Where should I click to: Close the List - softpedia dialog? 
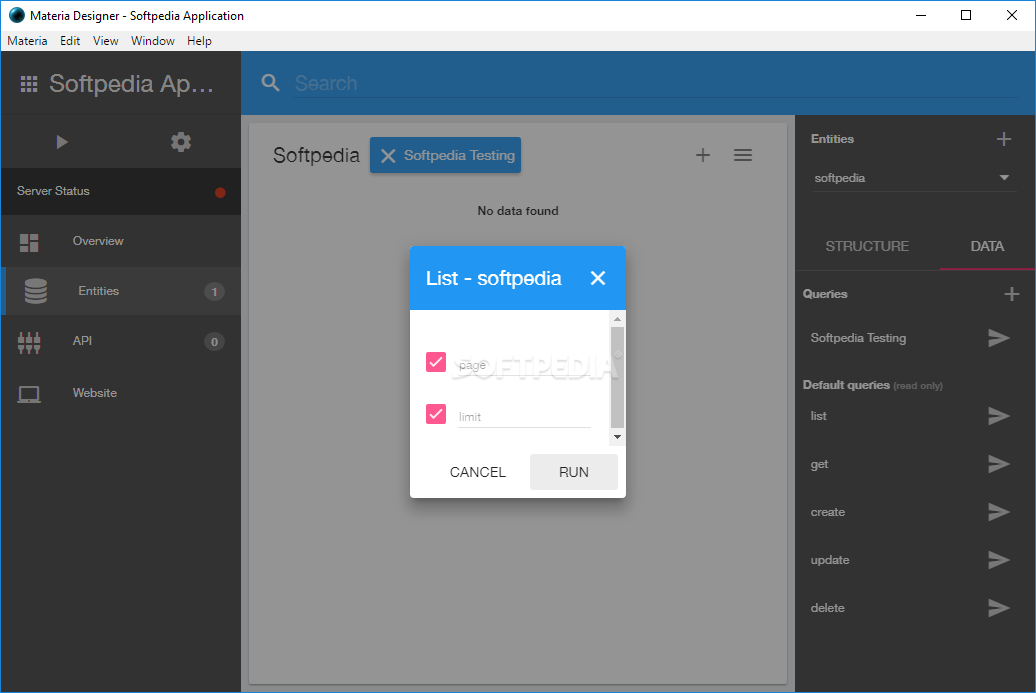tap(598, 278)
